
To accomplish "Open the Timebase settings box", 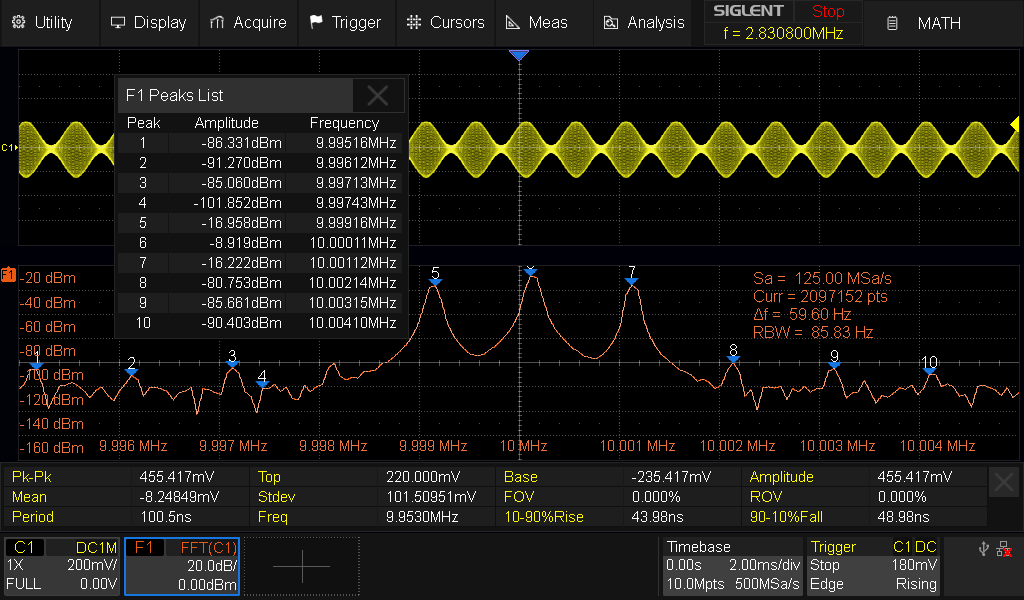I will click(733, 565).
